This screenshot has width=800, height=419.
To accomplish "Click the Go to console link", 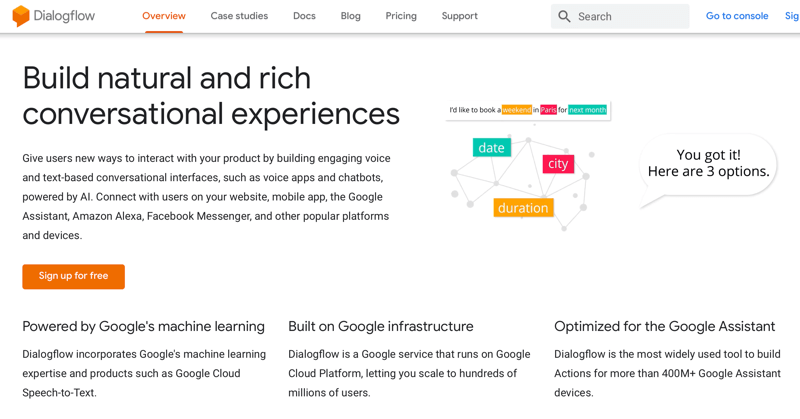I will pyautogui.click(x=737, y=16).
